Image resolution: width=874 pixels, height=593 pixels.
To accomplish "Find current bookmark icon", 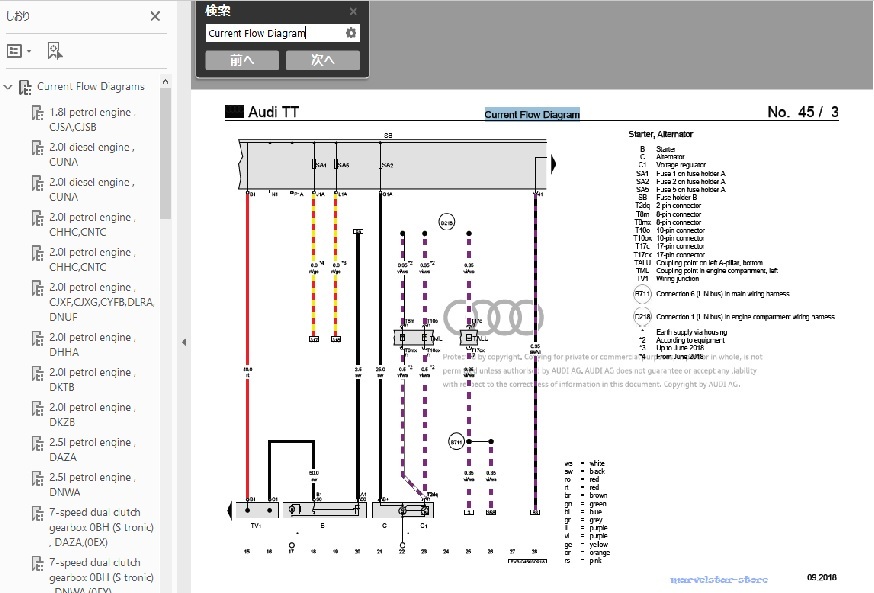I will pyautogui.click(x=55, y=51).
